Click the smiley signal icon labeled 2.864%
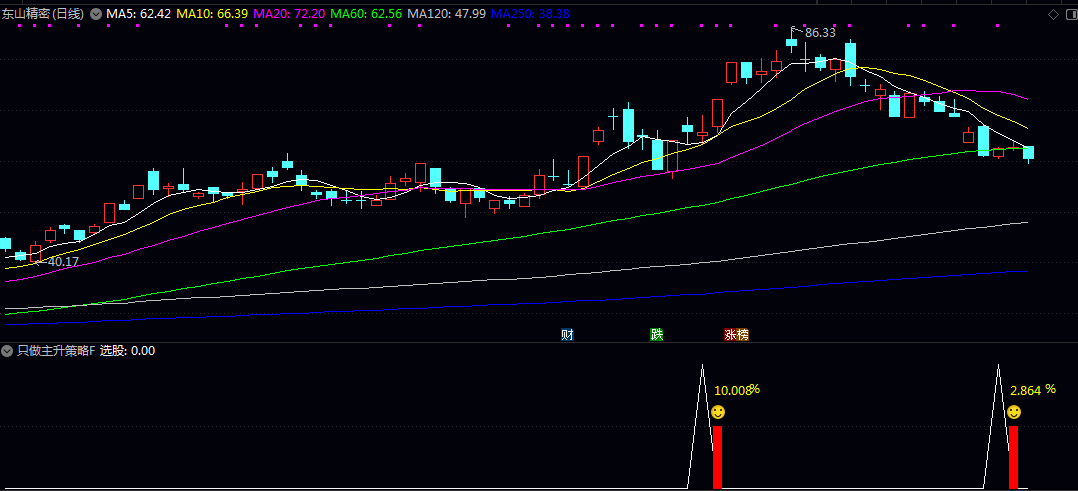Viewport: 1078px width, 491px height. tap(1014, 412)
